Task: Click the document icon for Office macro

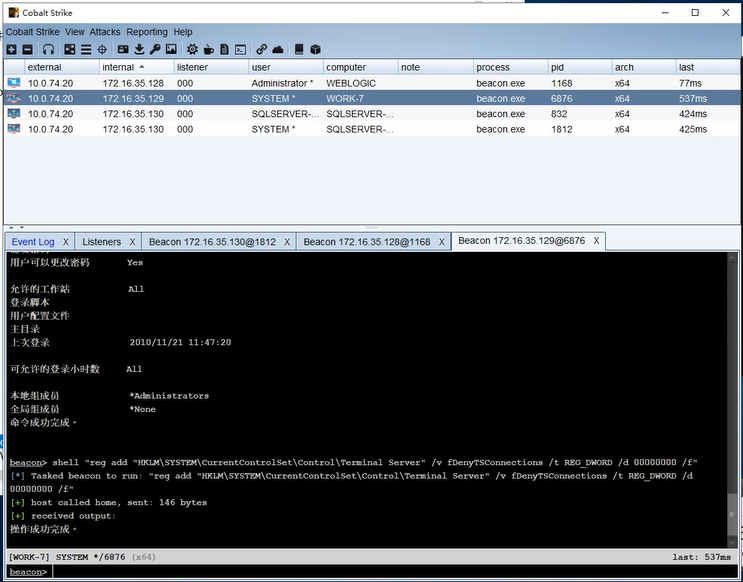Action: tap(225, 49)
